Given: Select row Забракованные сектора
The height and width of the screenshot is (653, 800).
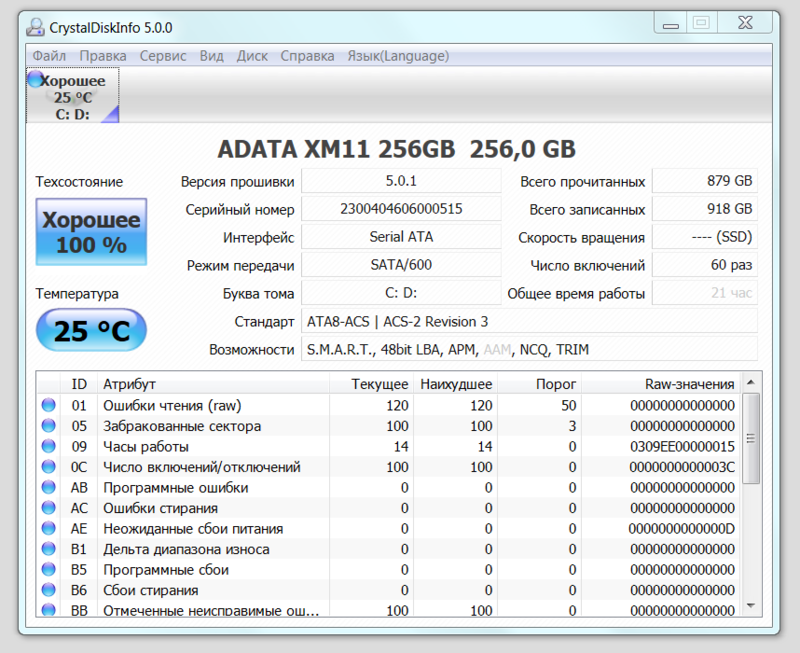Looking at the screenshot, I should [x=389, y=425].
